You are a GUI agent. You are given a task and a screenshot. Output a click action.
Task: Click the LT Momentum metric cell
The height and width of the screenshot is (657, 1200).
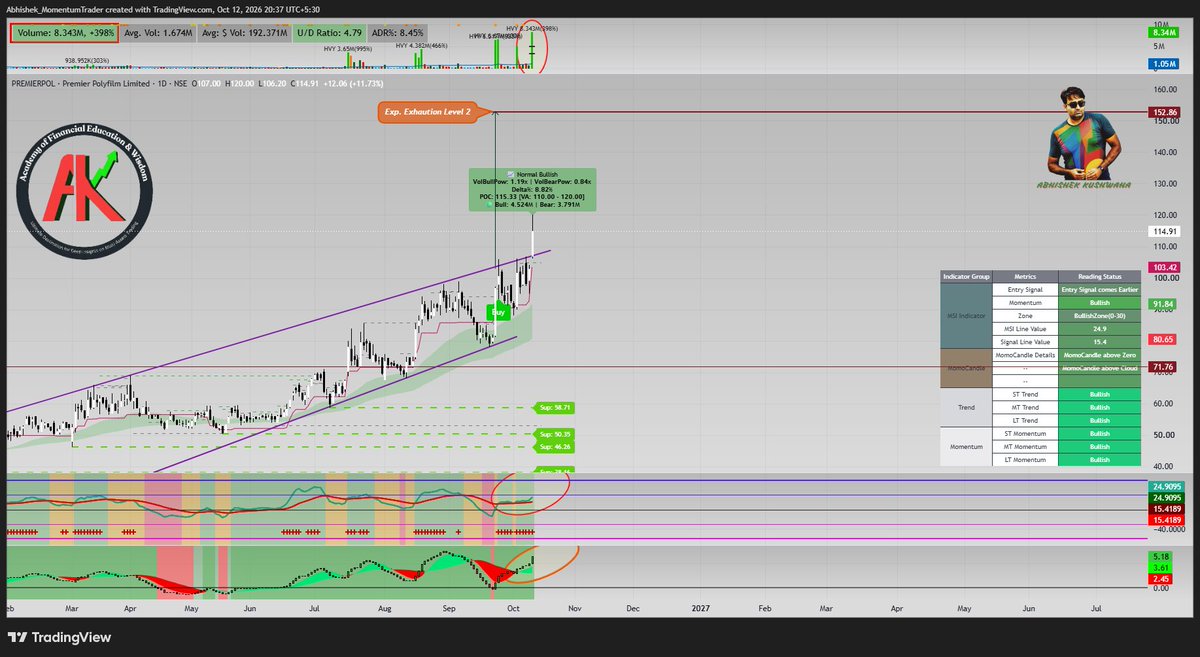1025,460
